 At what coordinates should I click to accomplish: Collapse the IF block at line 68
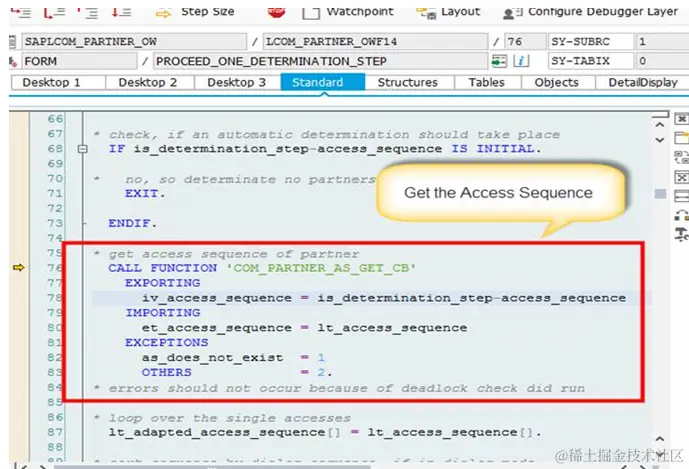pyautogui.click(x=82, y=149)
